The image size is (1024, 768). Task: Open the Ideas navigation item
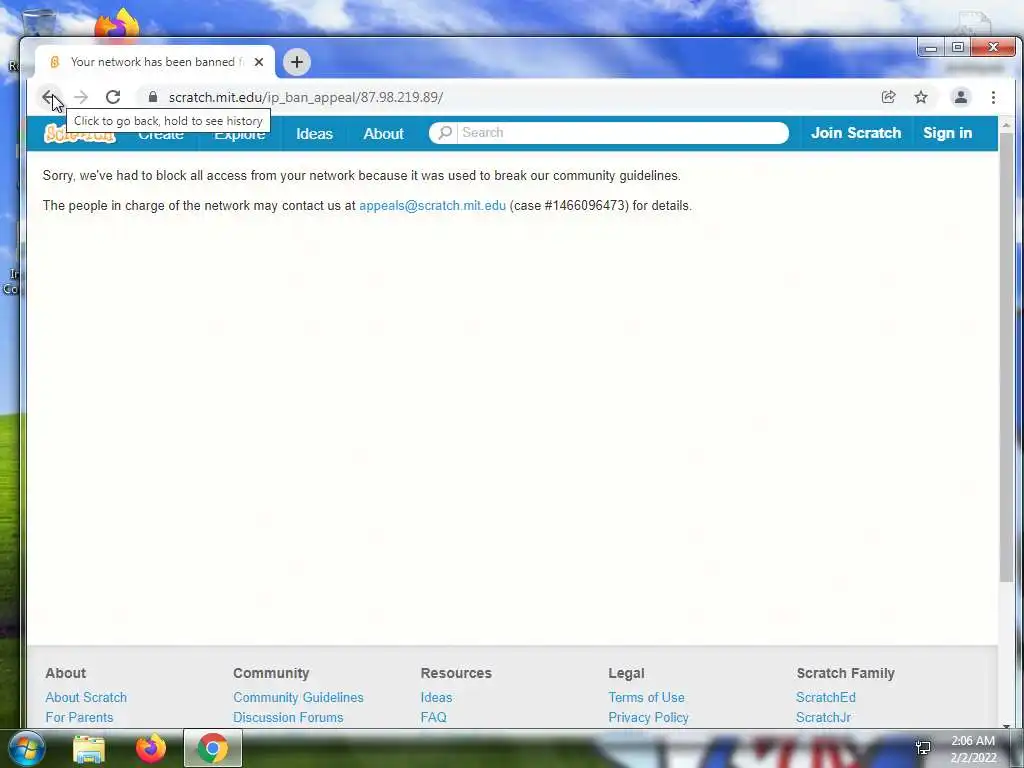tap(314, 134)
